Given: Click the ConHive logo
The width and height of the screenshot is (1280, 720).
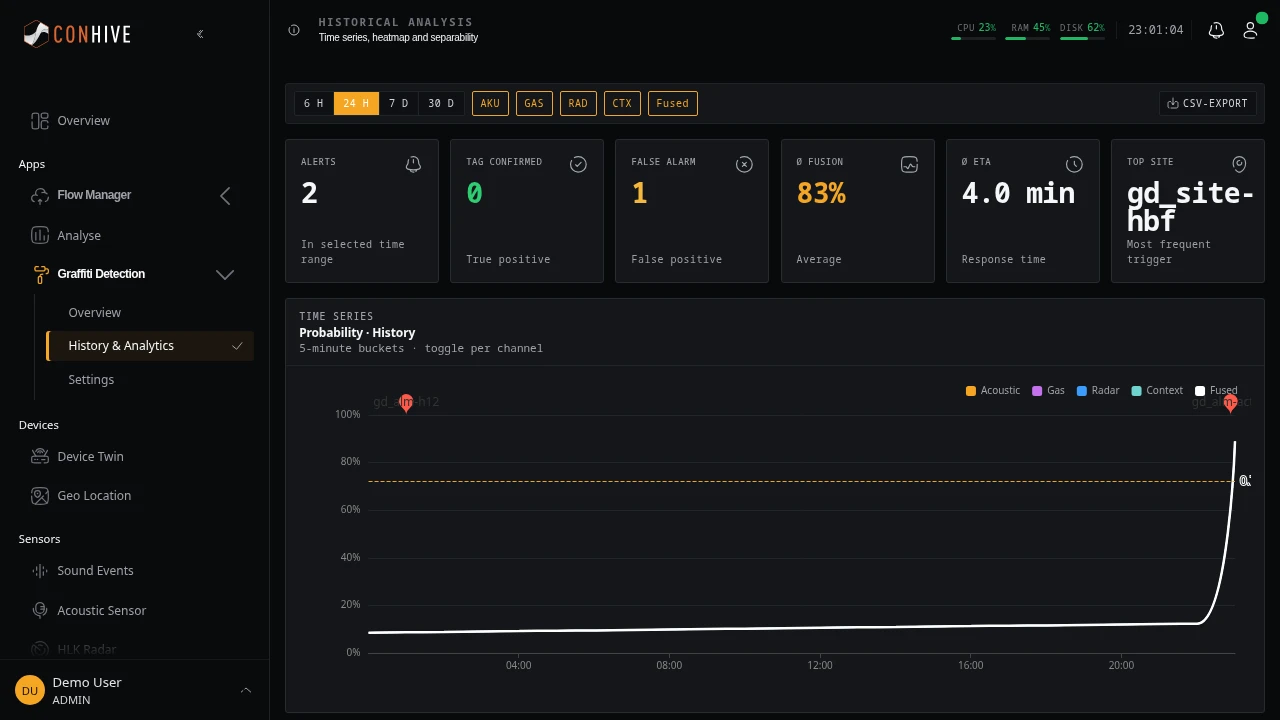Looking at the screenshot, I should pyautogui.click(x=77, y=34).
